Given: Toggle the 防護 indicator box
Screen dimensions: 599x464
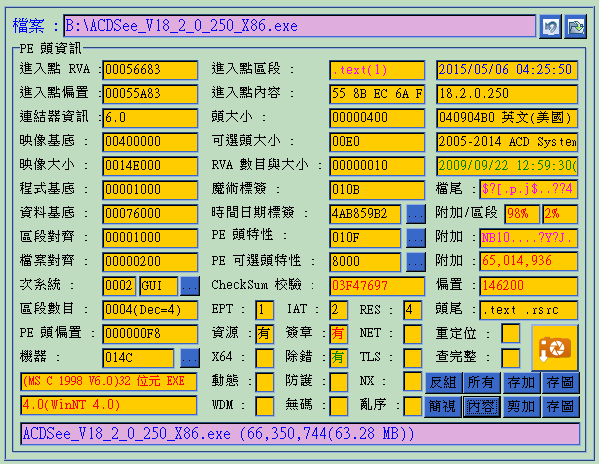Looking at the screenshot, I should coord(338,382).
